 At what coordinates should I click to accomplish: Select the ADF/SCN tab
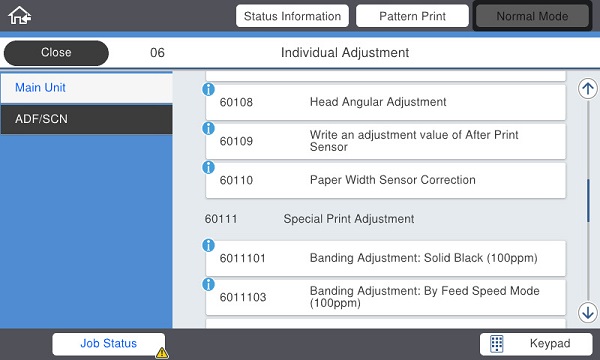click(86, 119)
